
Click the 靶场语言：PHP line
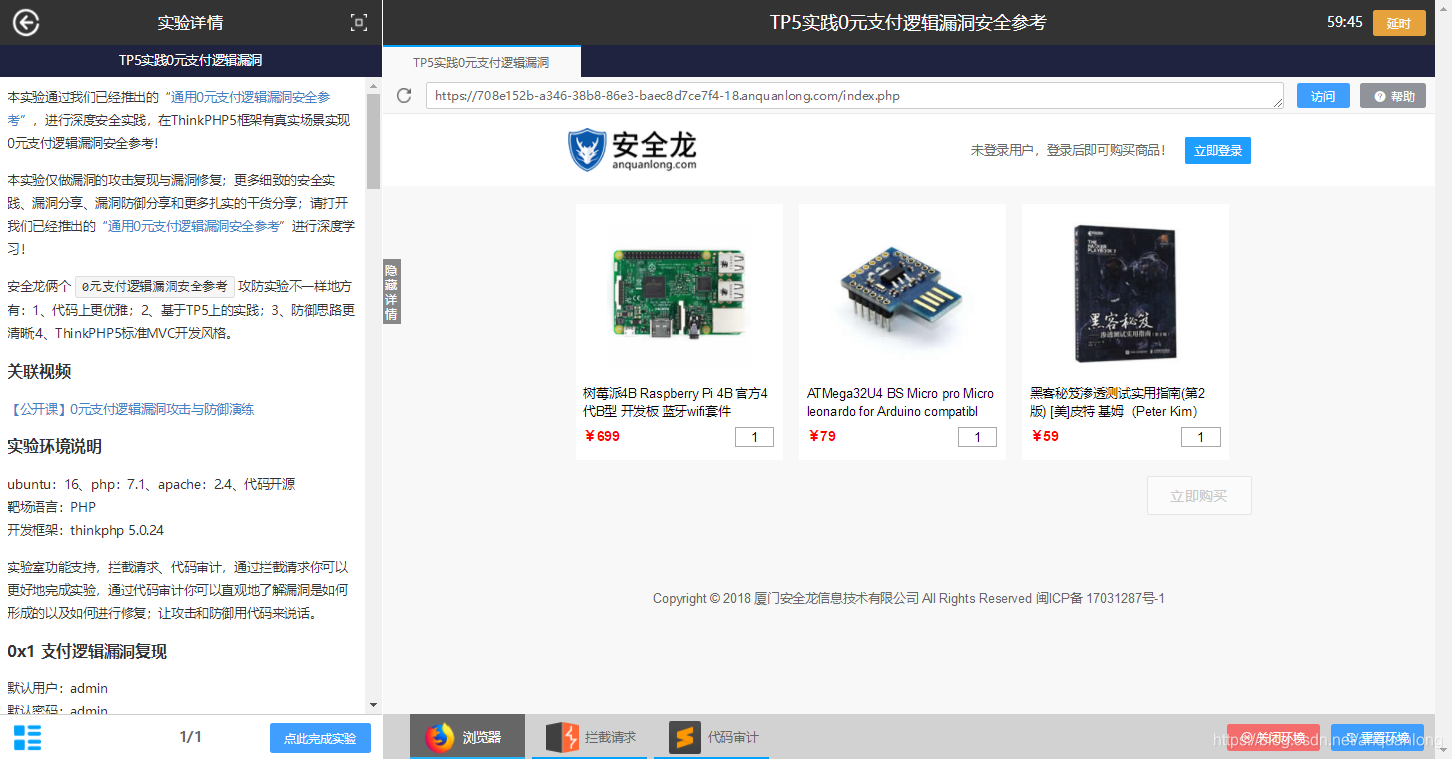[51, 507]
